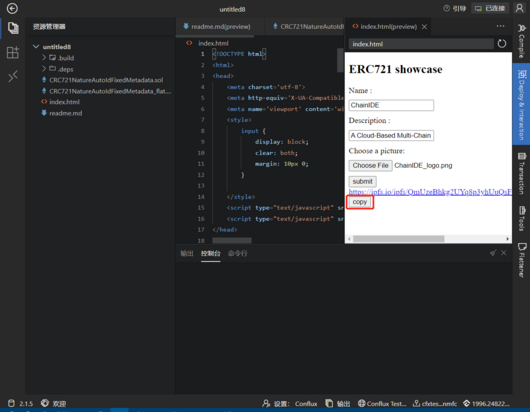Clear the console with the broom icon
This screenshot has width=530, height=412.
(493, 253)
